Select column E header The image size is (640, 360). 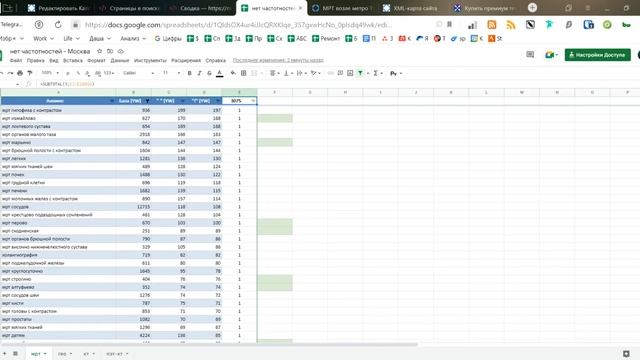click(239, 92)
